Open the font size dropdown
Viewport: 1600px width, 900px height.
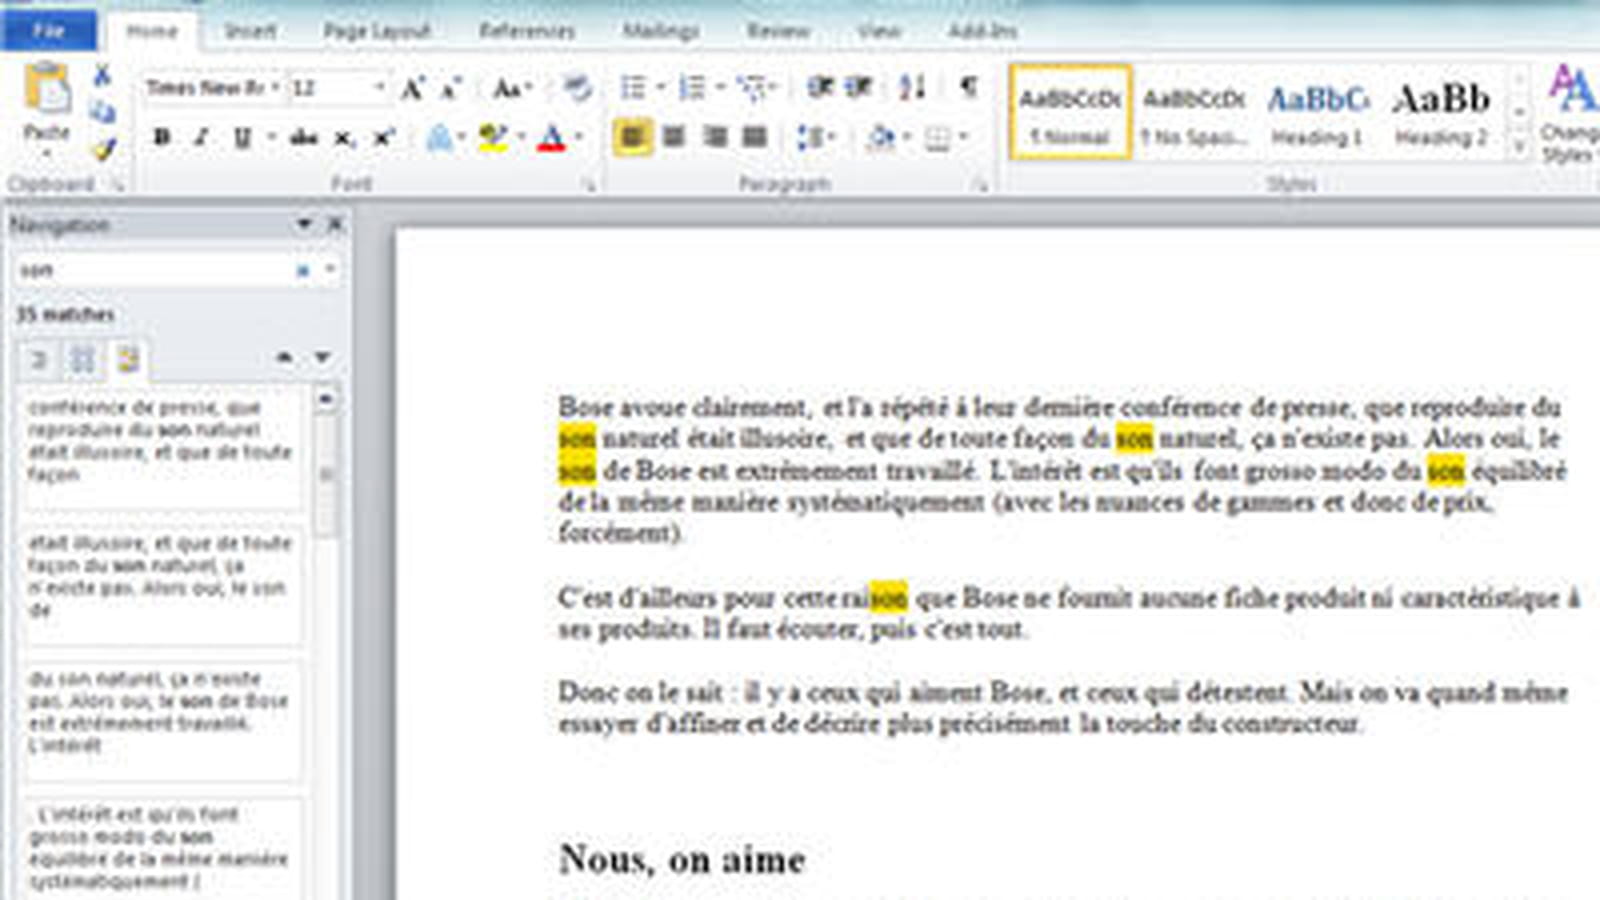[x=379, y=88]
